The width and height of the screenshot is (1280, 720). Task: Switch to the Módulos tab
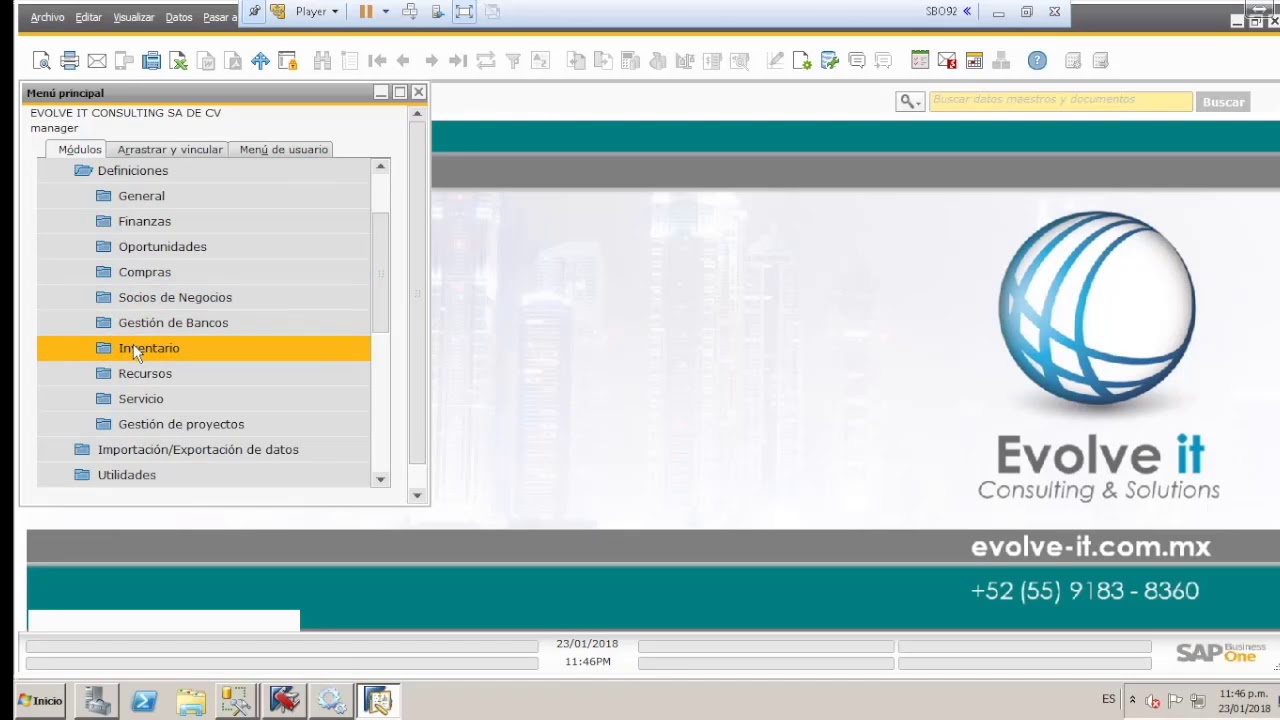tap(79, 149)
